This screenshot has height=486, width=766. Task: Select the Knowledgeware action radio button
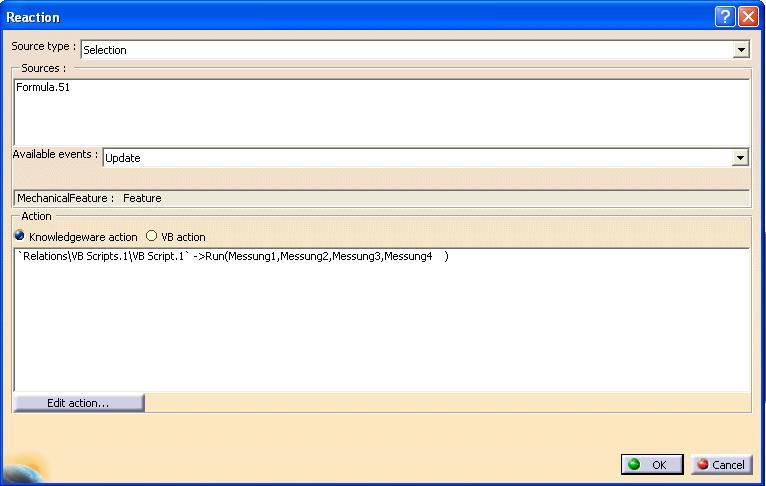pyautogui.click(x=20, y=236)
